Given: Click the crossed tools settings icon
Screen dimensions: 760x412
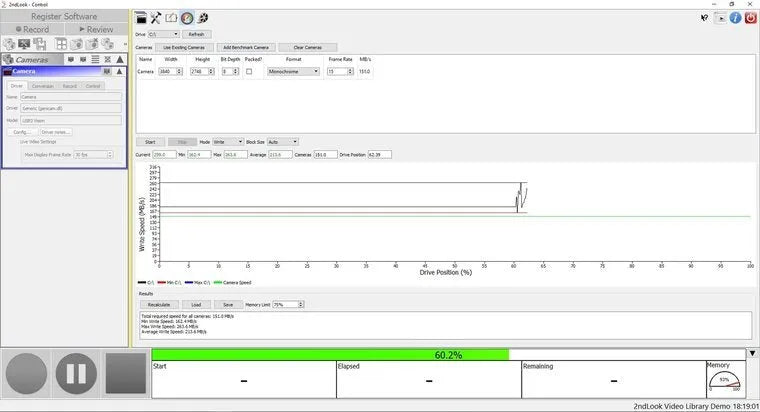Looking at the screenshot, I should [x=156, y=17].
